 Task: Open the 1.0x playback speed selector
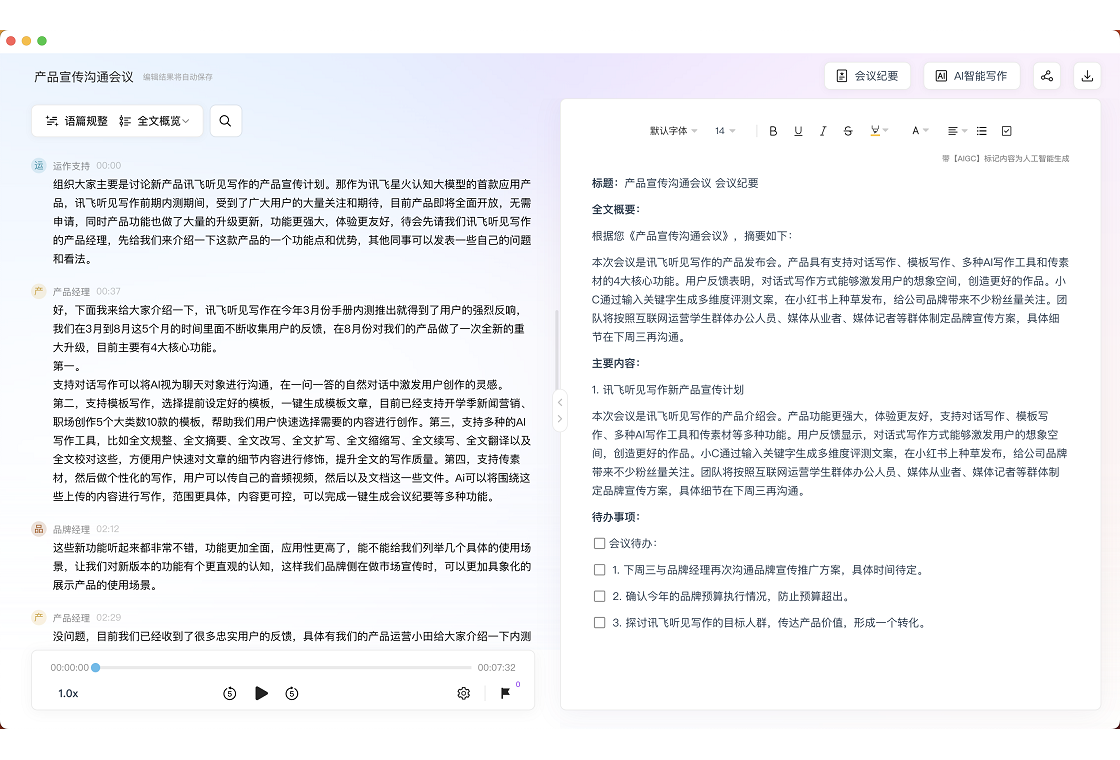coord(68,693)
